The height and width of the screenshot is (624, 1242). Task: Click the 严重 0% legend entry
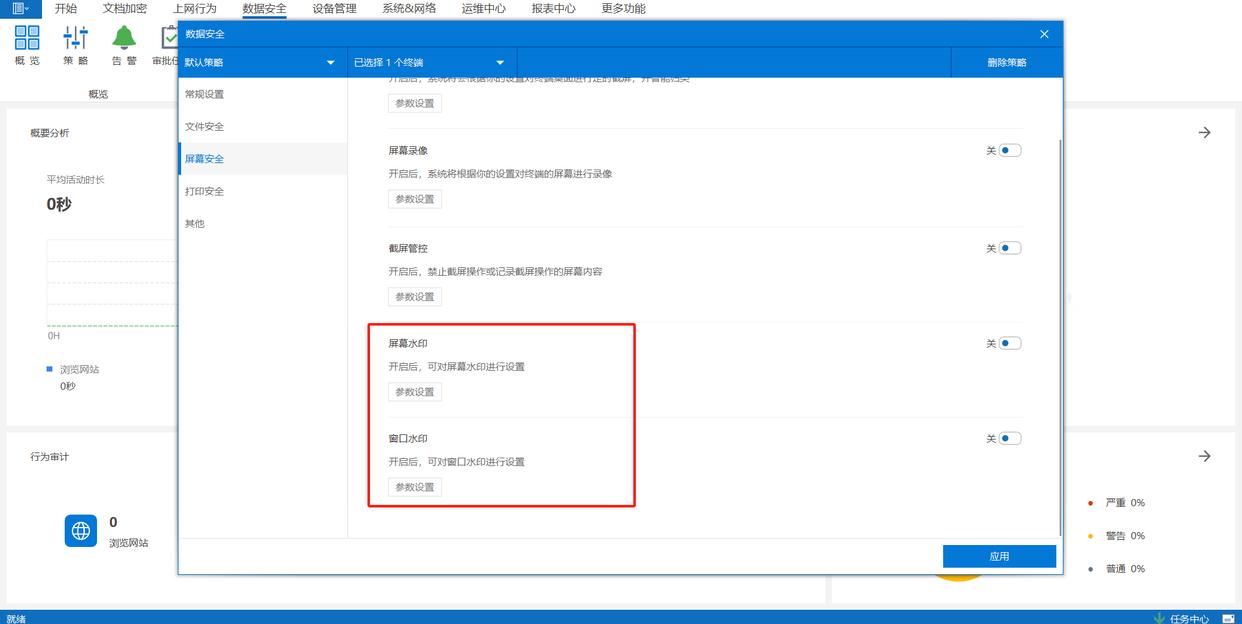pos(1117,503)
